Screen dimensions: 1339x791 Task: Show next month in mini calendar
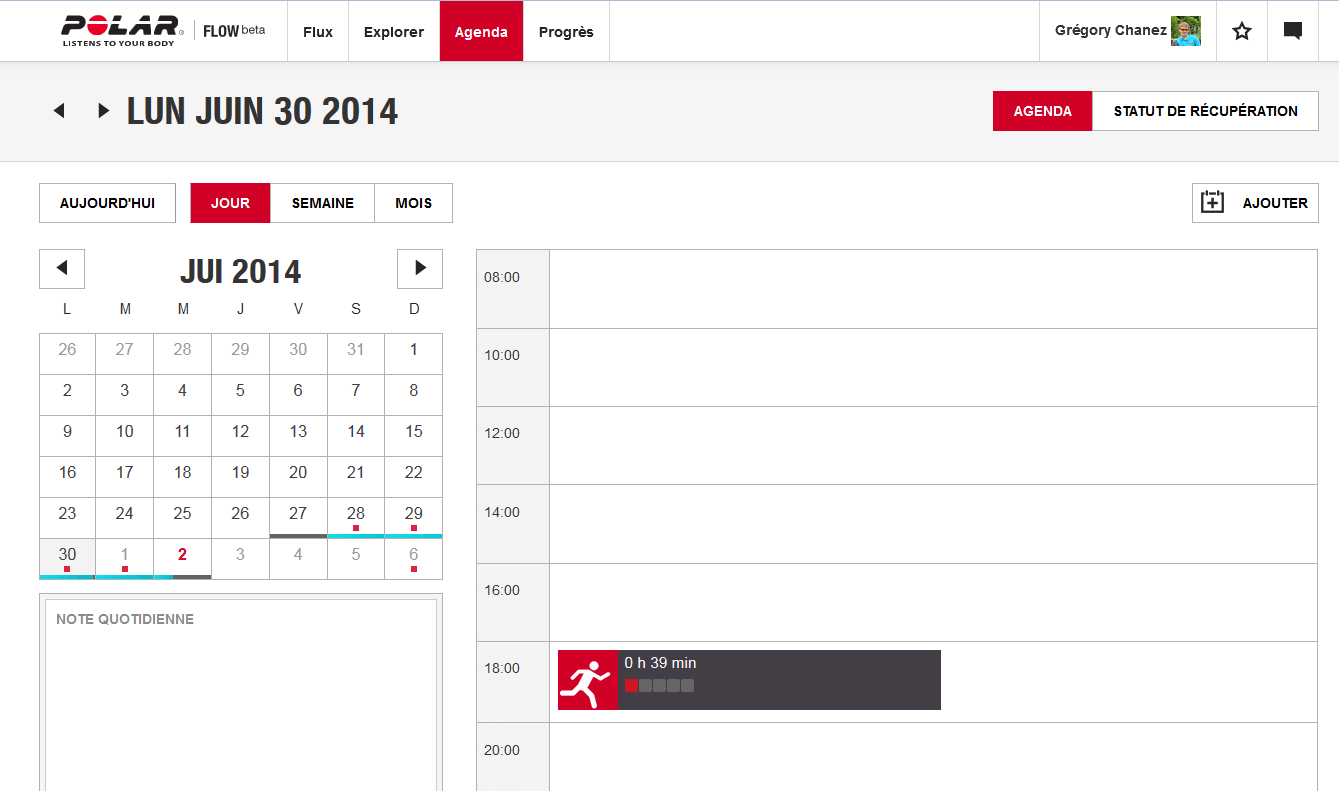coord(420,268)
